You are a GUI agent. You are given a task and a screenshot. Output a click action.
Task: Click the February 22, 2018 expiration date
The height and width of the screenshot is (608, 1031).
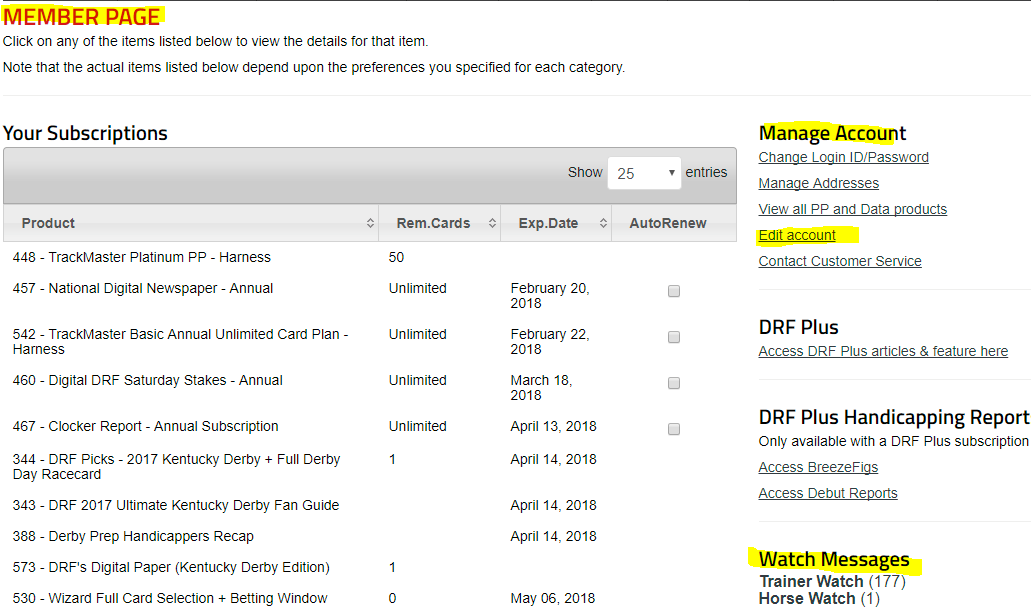click(550, 342)
